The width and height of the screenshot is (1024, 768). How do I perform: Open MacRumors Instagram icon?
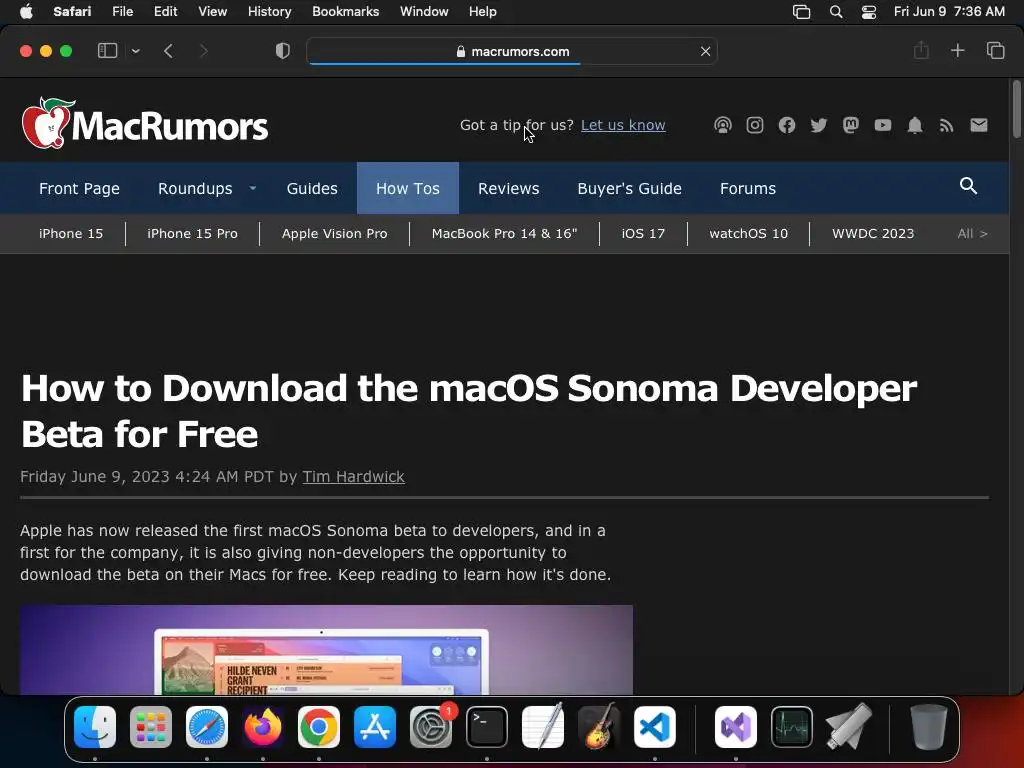(x=754, y=125)
